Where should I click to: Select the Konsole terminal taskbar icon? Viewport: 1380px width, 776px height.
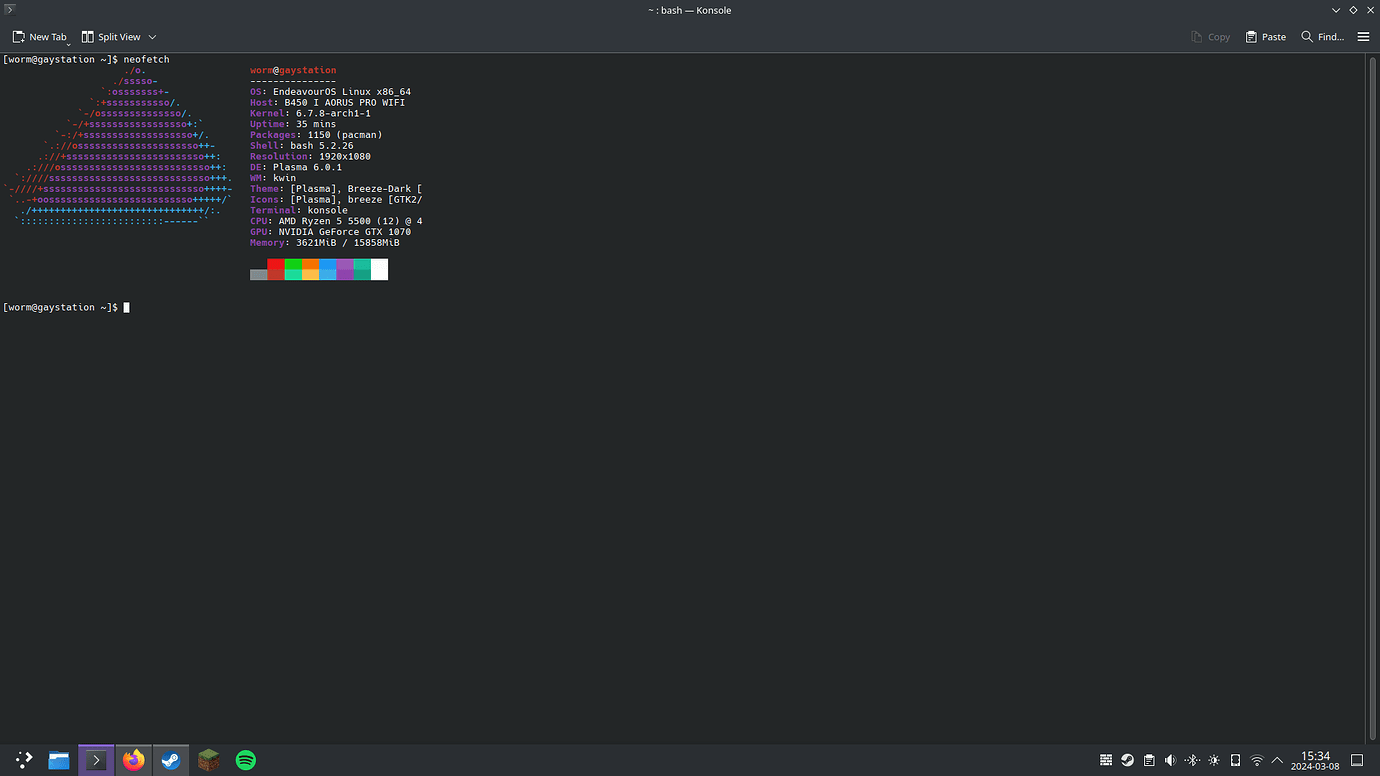(96, 760)
